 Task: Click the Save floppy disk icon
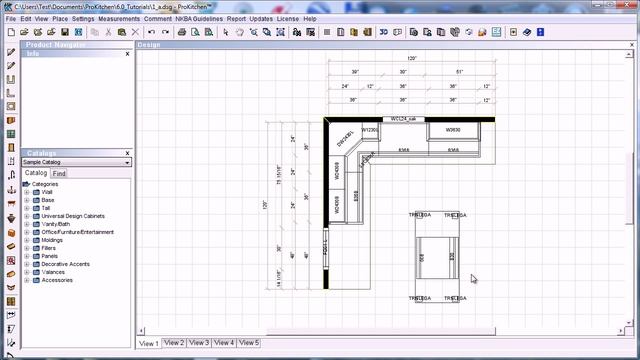[65, 32]
